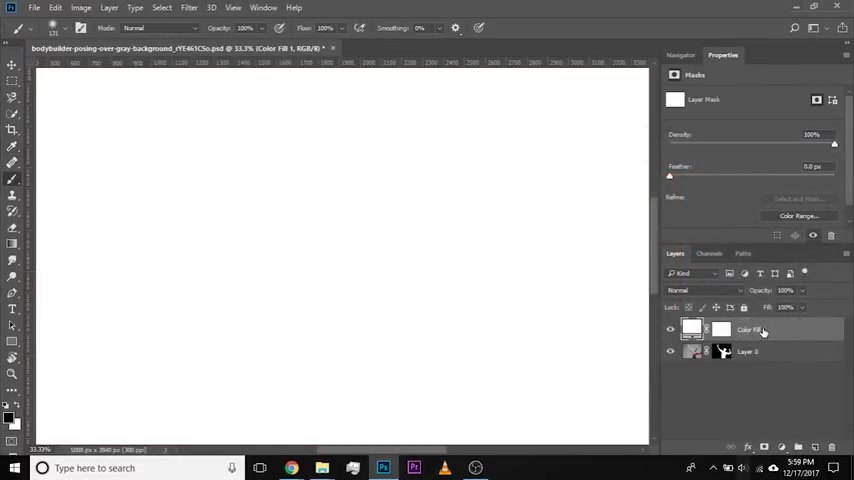Select the Move tool
Image resolution: width=854 pixels, height=480 pixels.
(x=11, y=65)
